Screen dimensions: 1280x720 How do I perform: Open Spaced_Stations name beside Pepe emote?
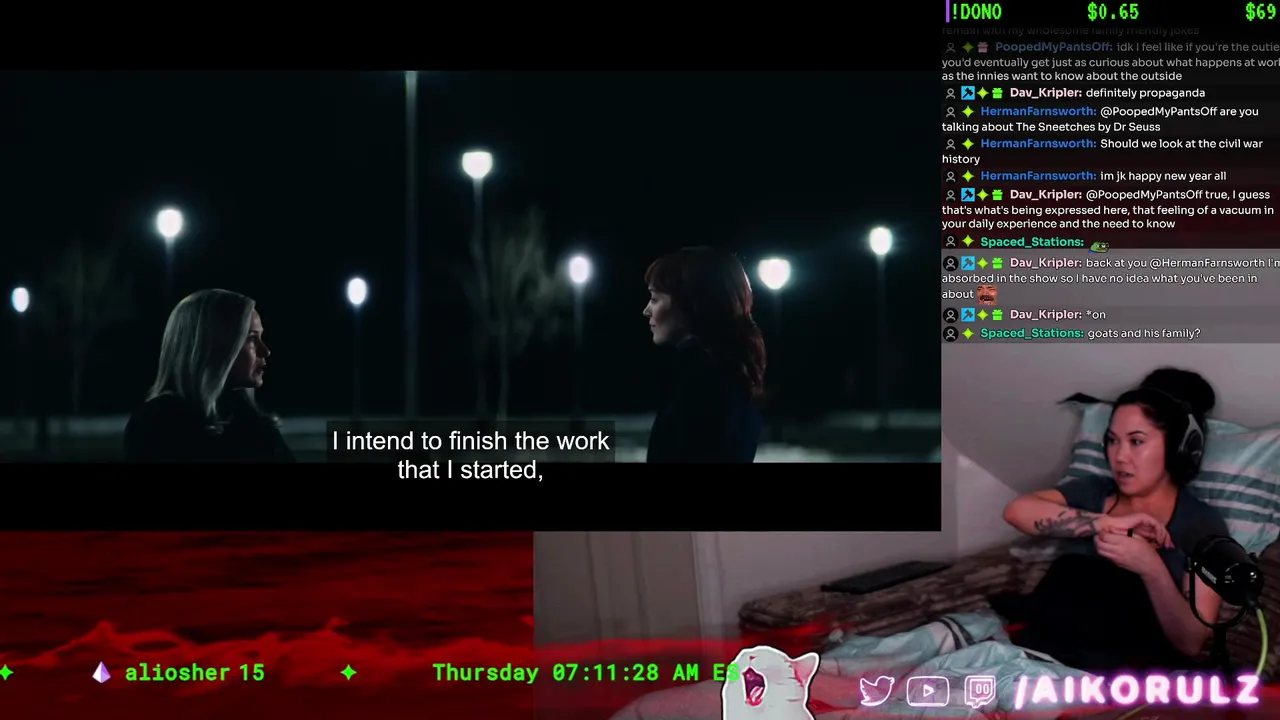[x=1032, y=242]
